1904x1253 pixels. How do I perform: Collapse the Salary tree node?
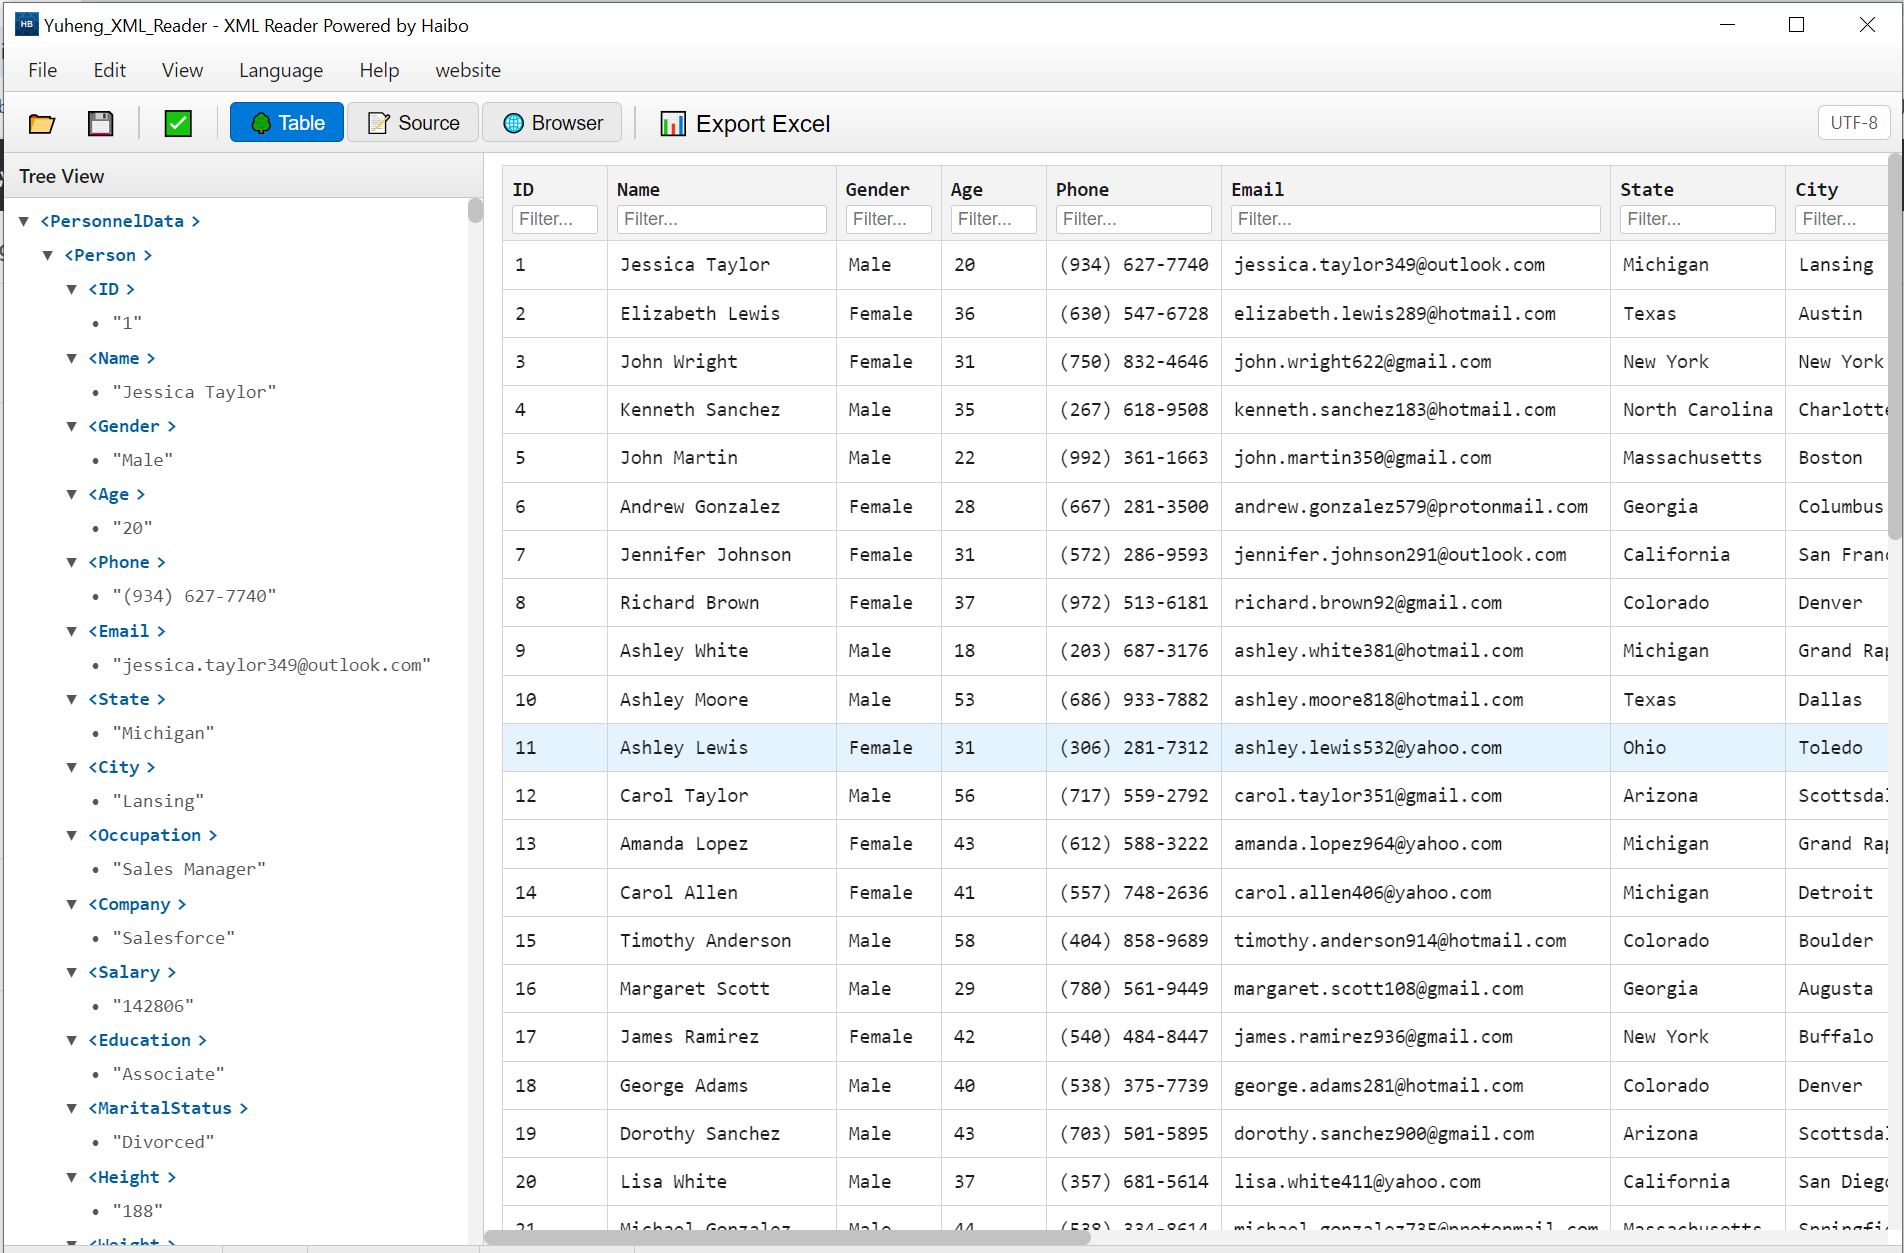[72, 972]
